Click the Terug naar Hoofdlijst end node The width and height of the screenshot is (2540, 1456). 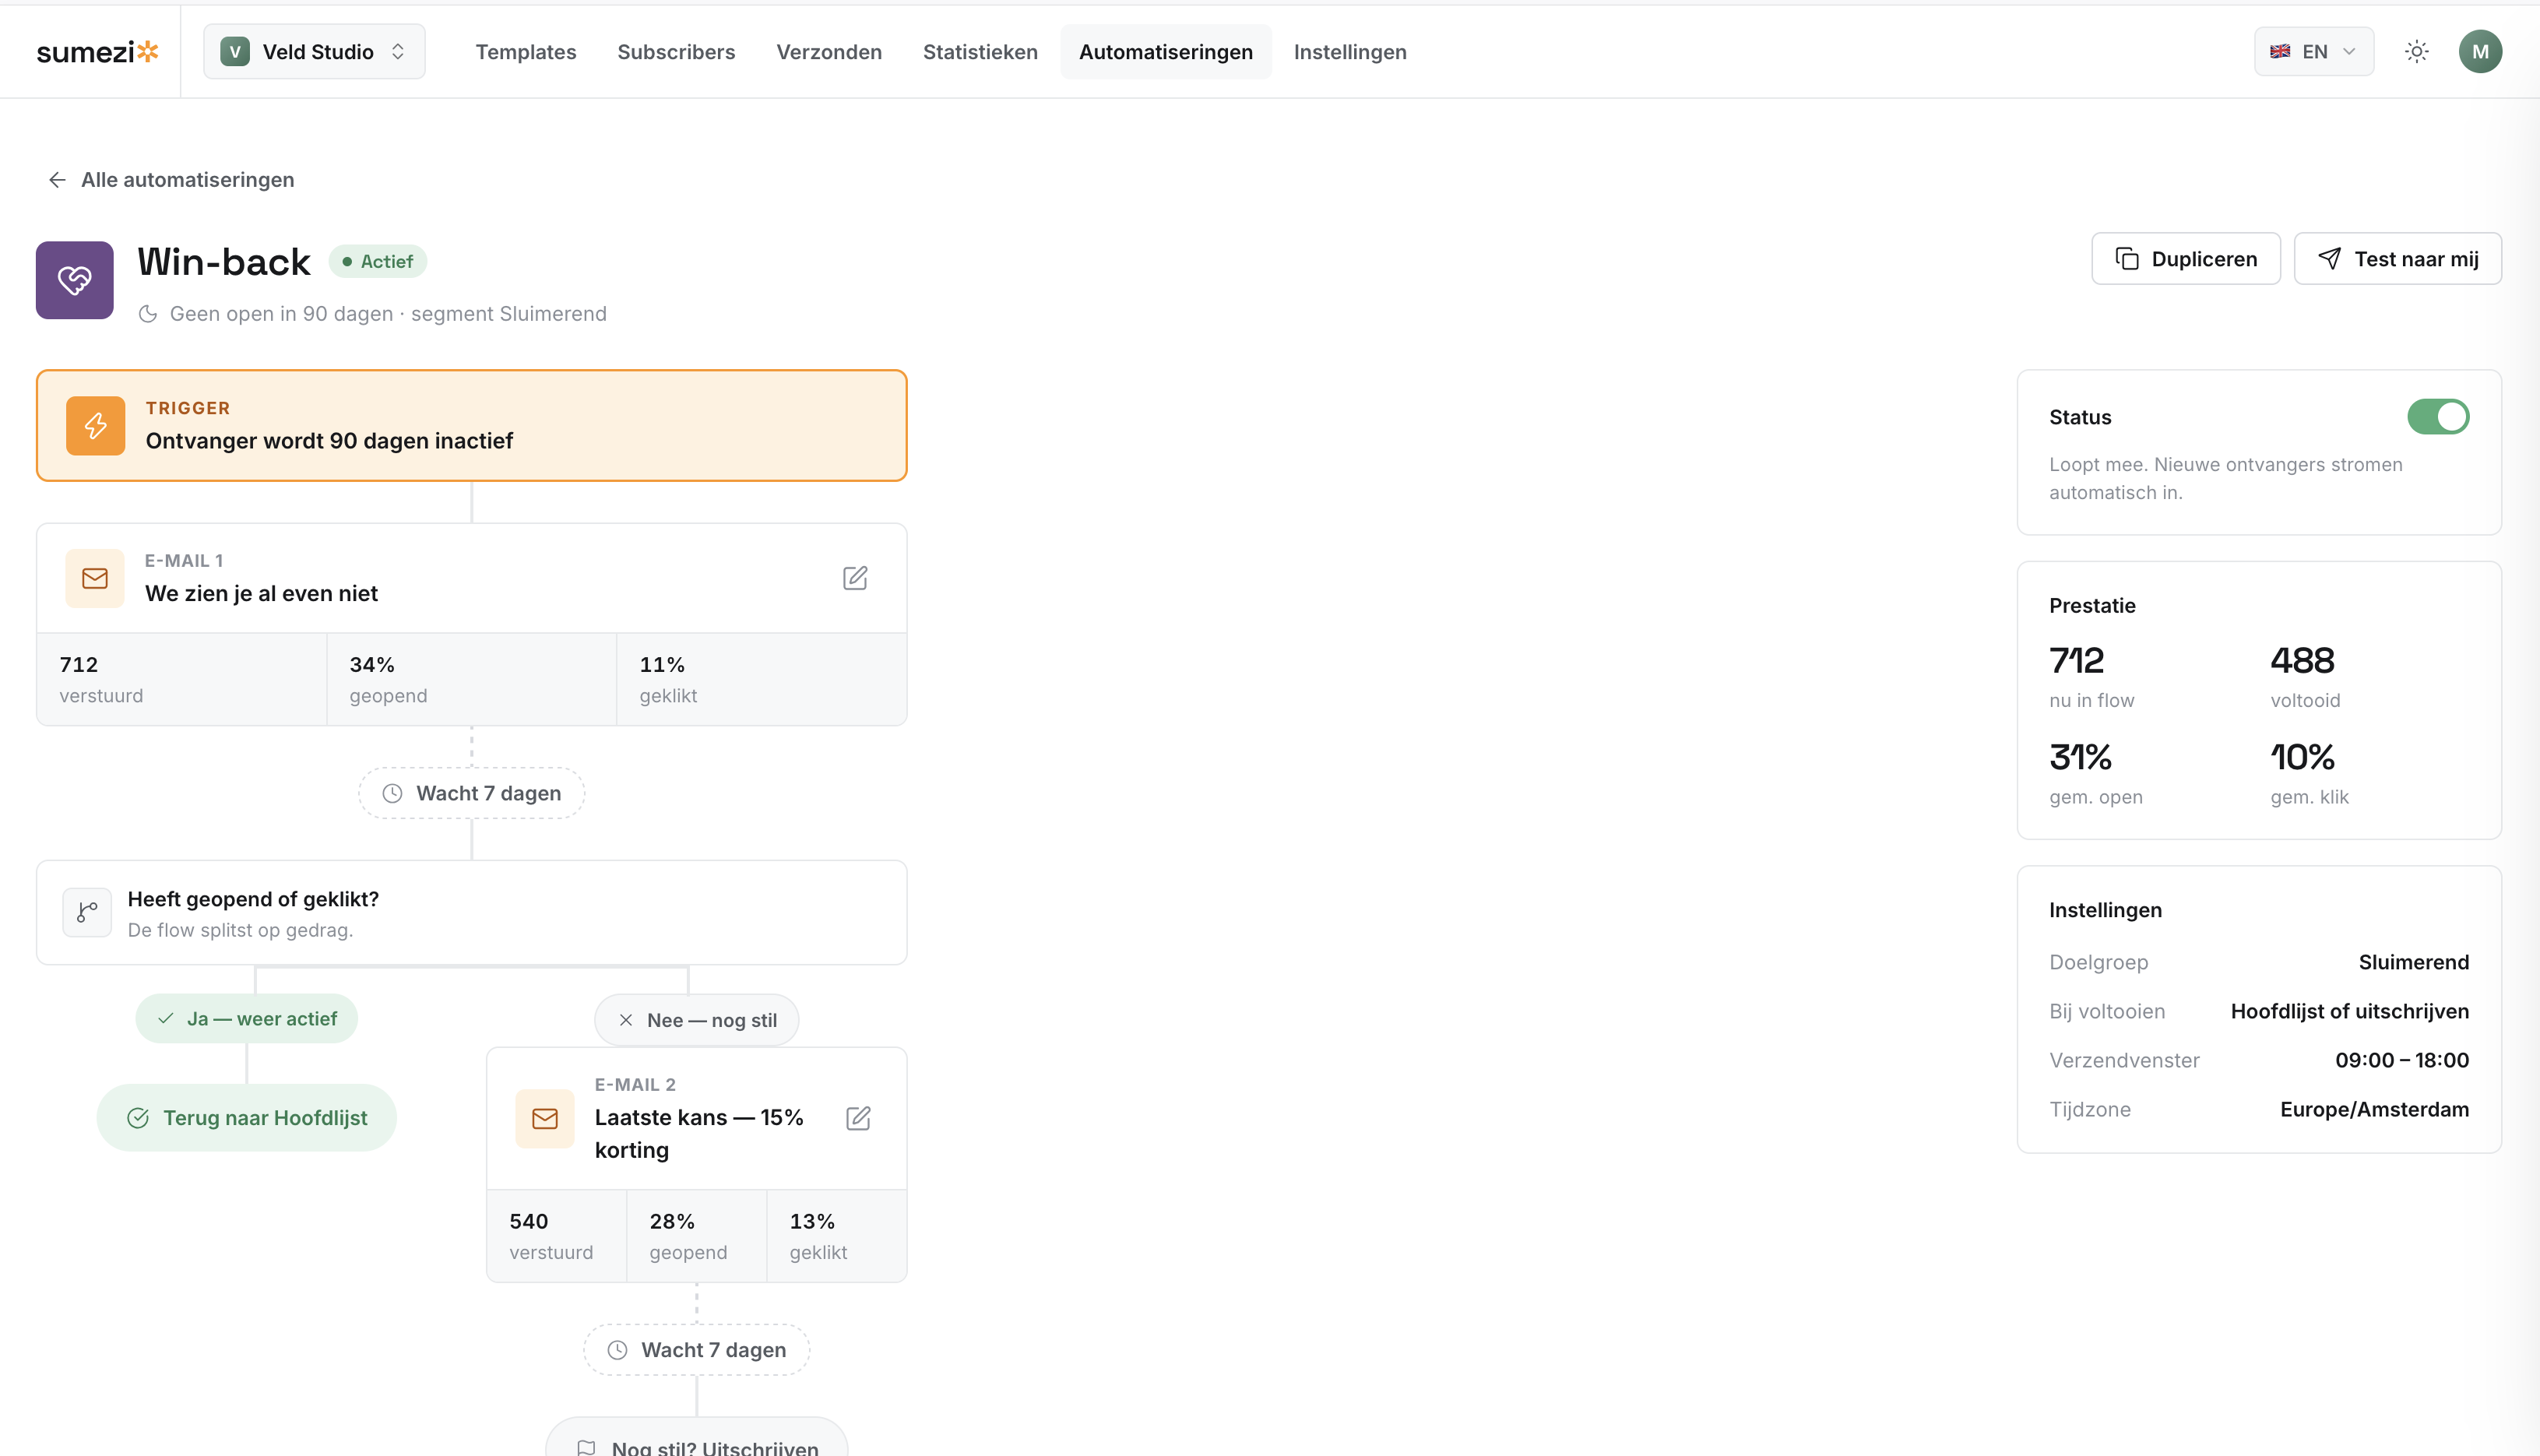pos(247,1117)
